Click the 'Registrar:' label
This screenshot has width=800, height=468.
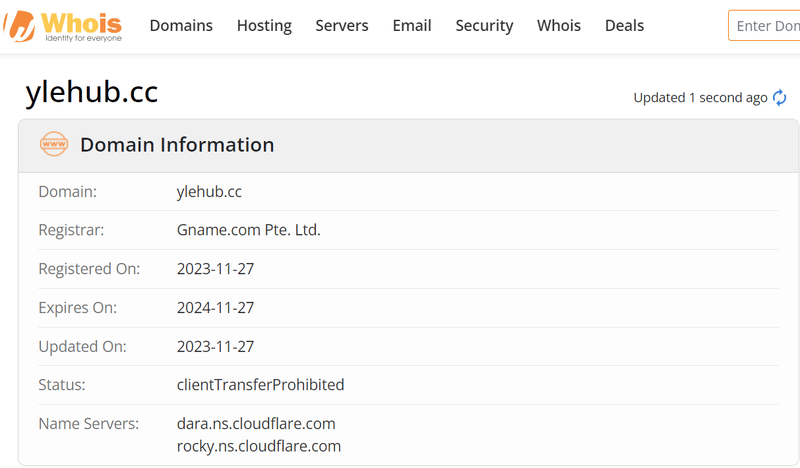point(71,230)
